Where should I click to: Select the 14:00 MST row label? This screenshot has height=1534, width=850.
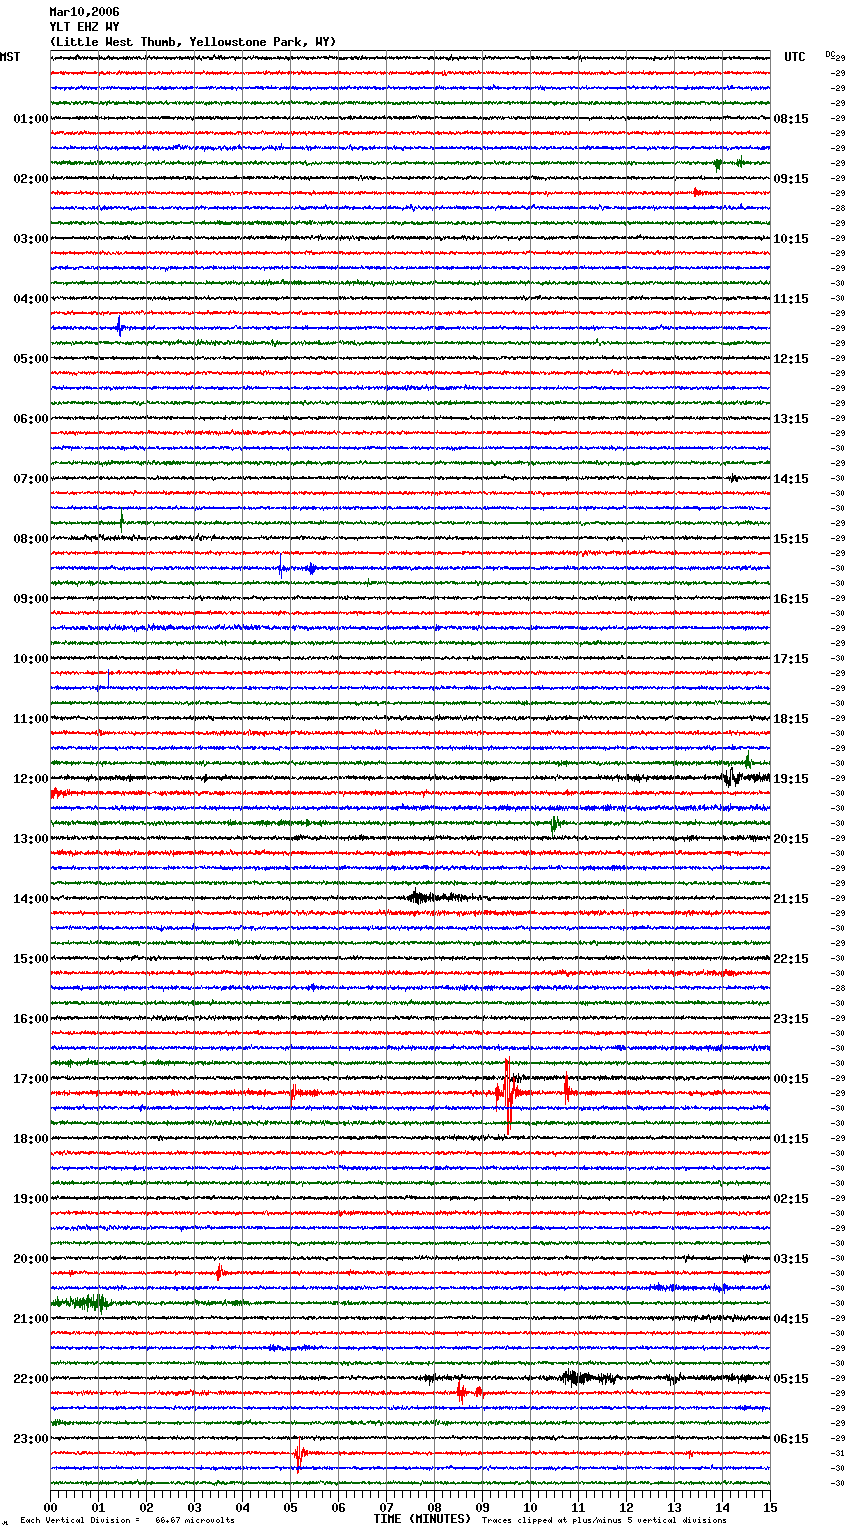click(x=31, y=899)
